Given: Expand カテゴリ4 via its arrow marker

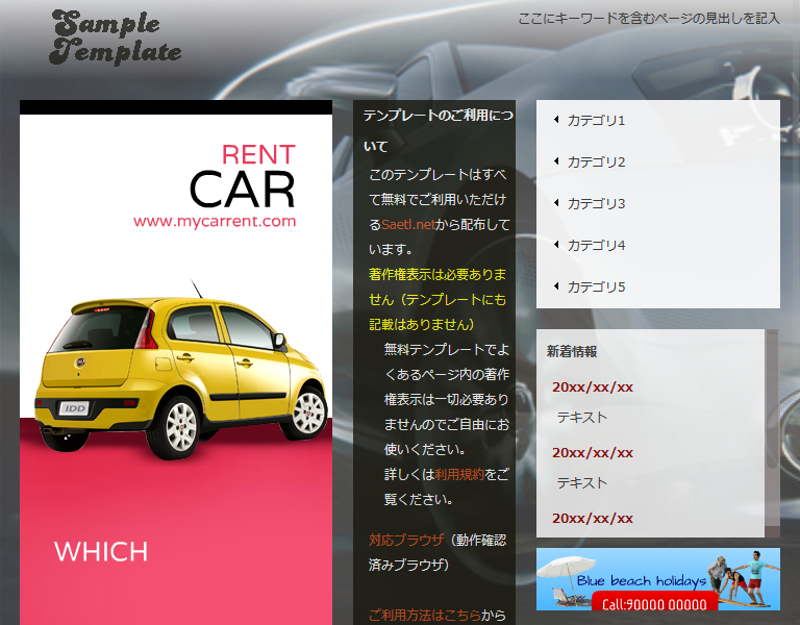Looking at the screenshot, I should 557,245.
